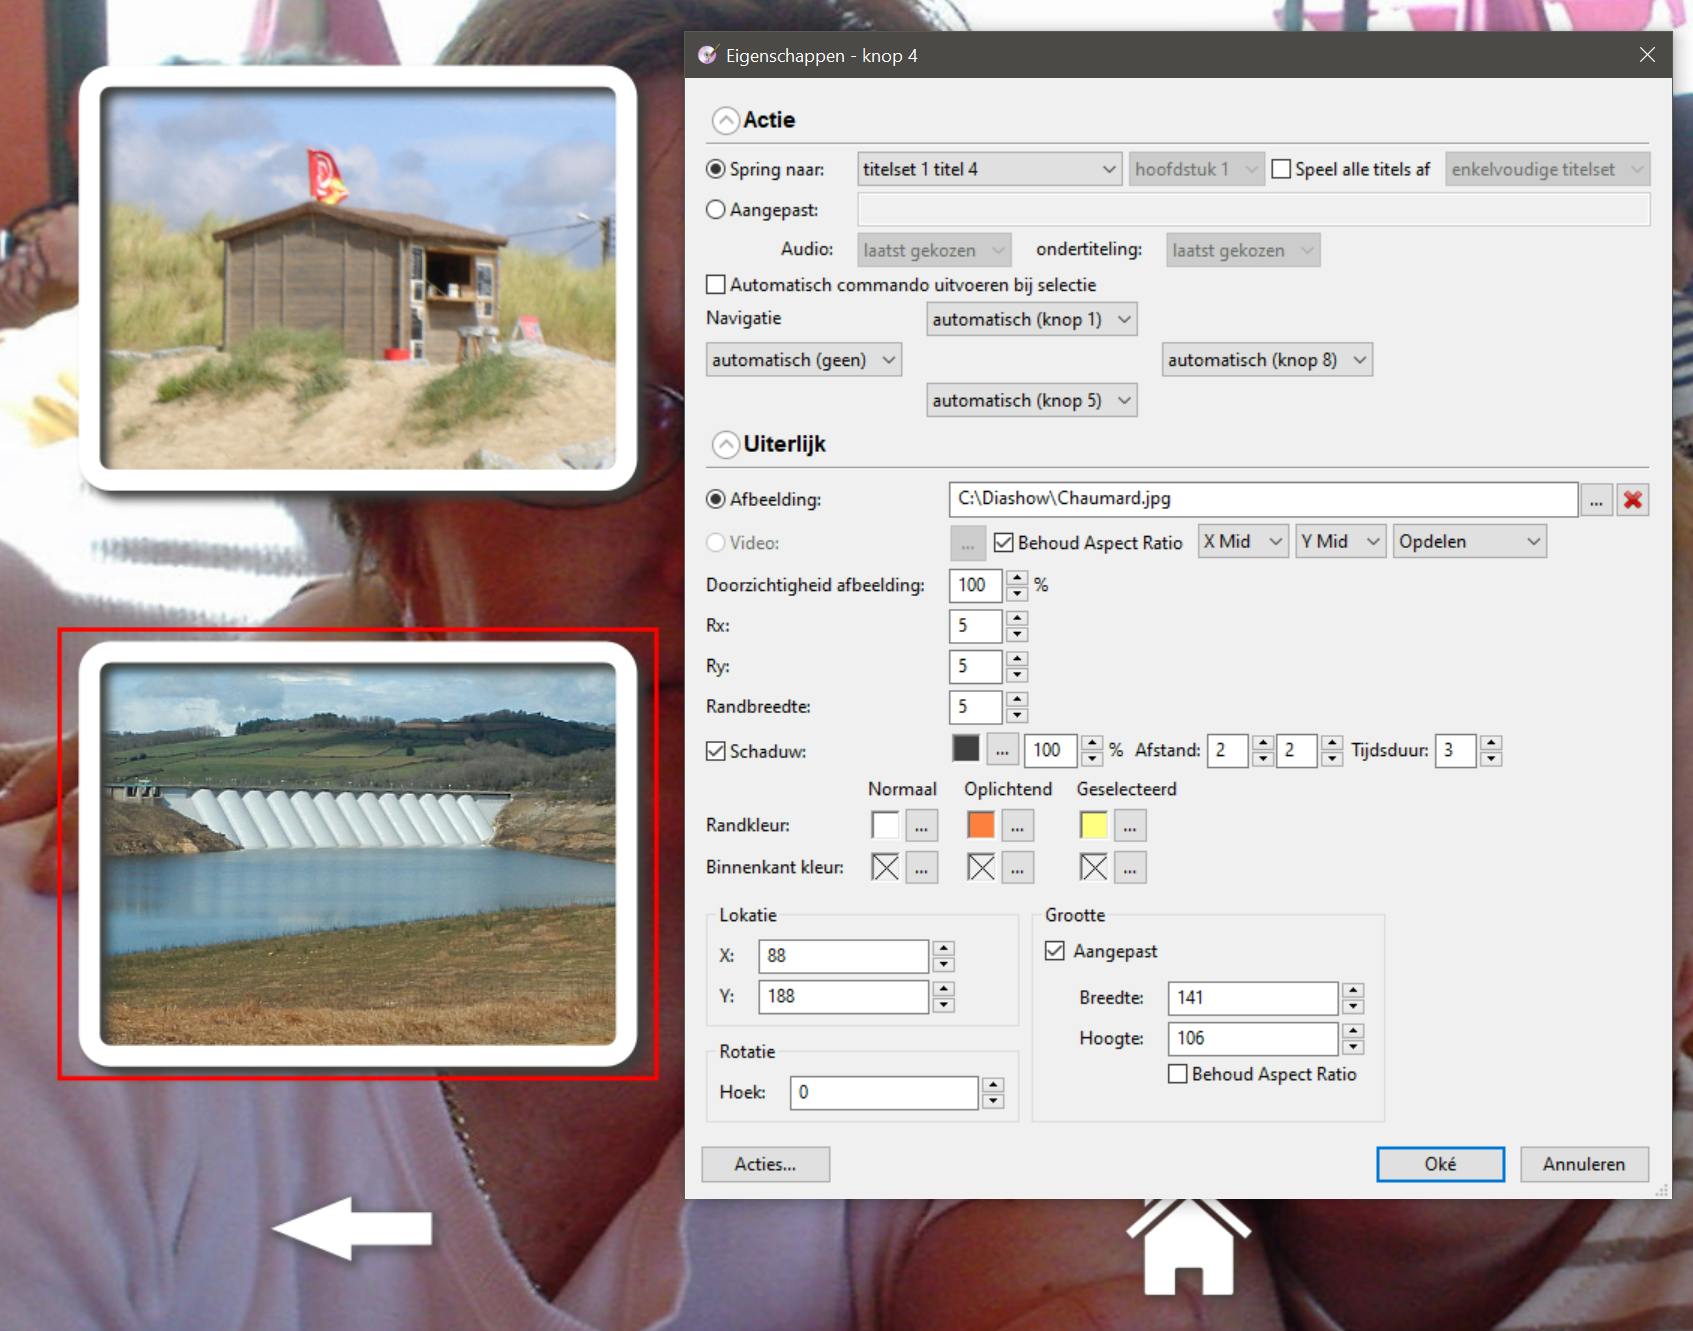Click ... button for Oplichtend Binnenkant kleur
Viewport: 1693px width, 1331px height.
1017,868
